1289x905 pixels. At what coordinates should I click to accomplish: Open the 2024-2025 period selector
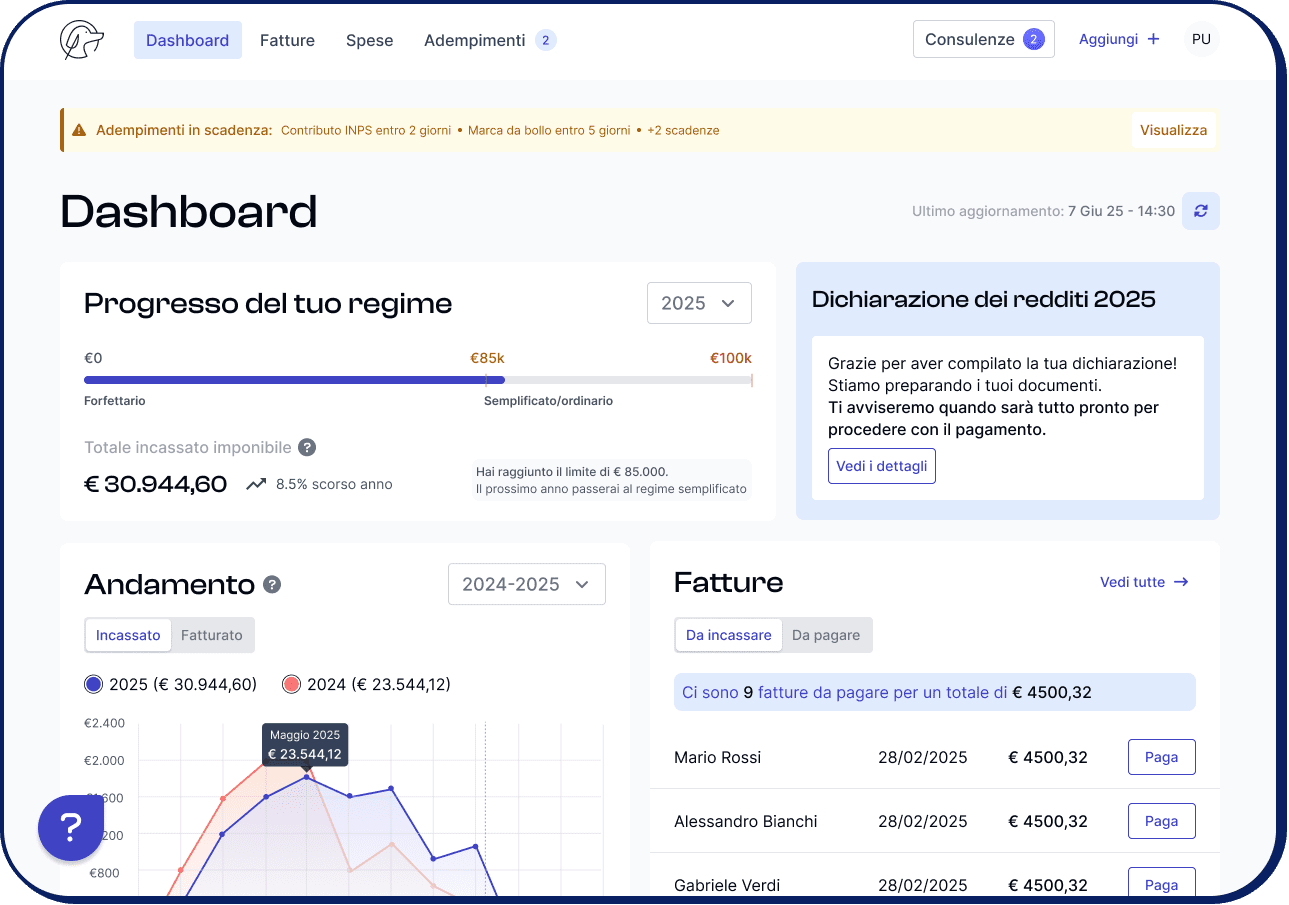527,584
